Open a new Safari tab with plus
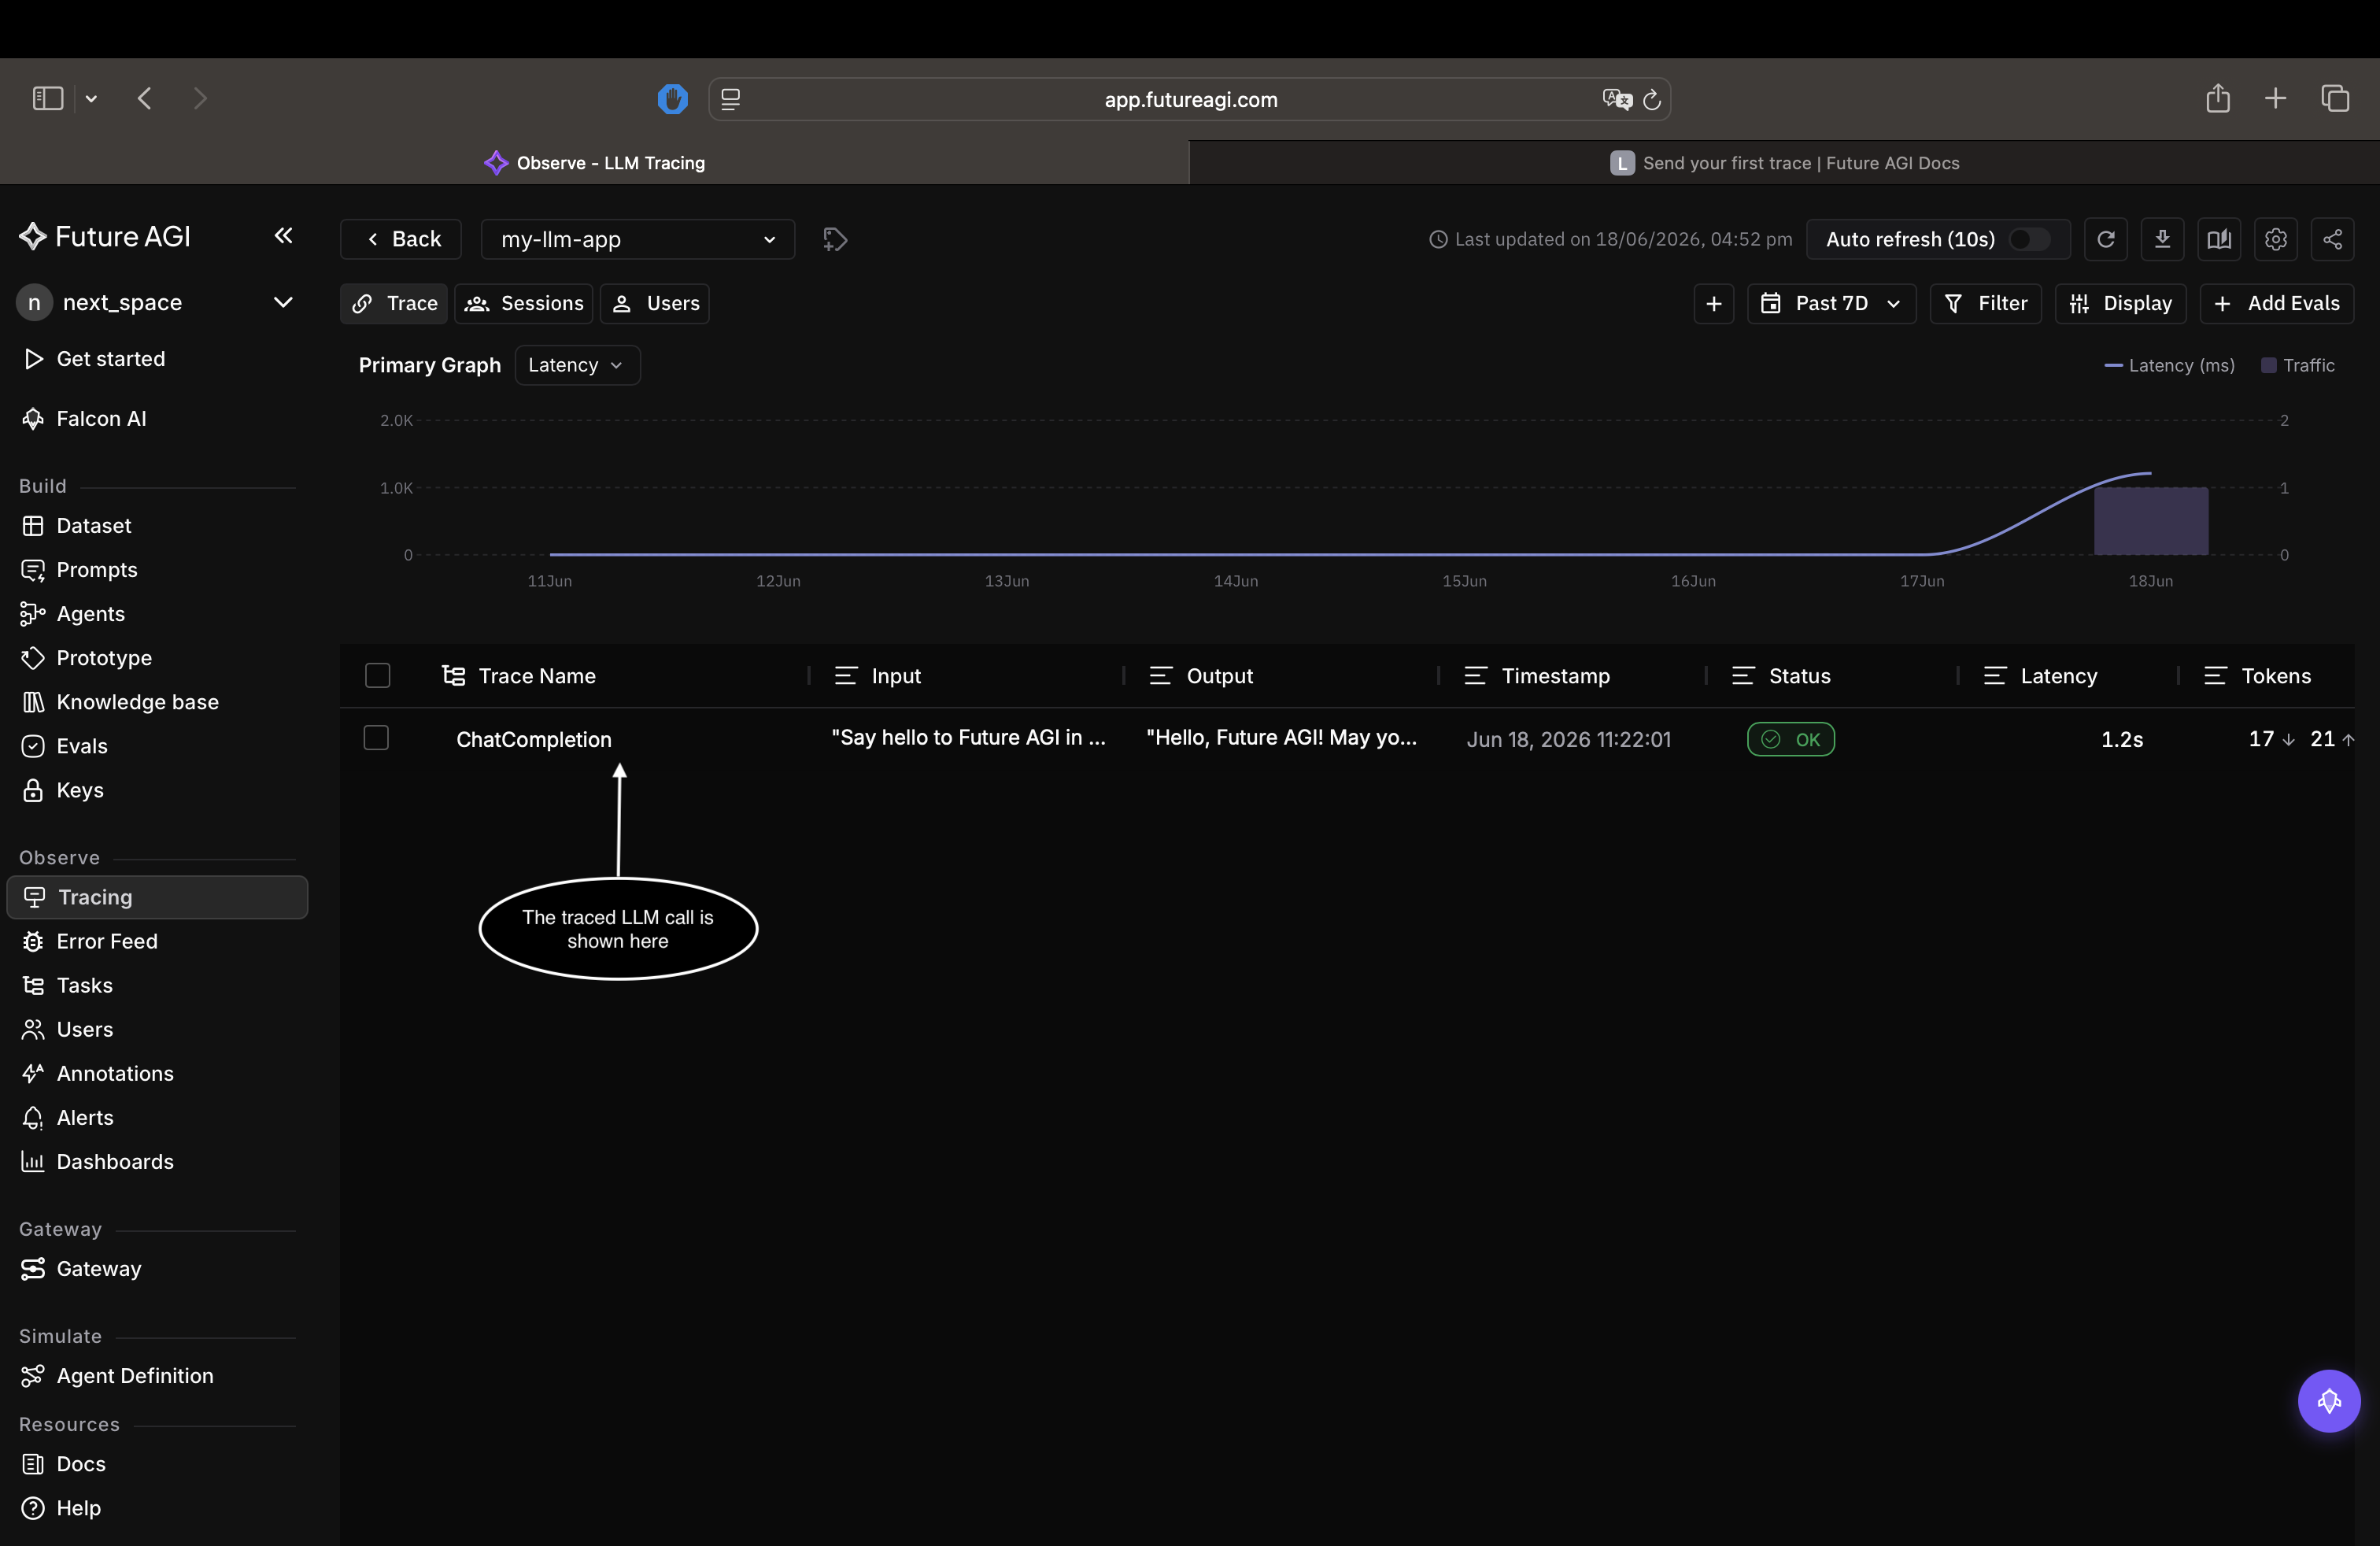The image size is (2380, 1546). pyautogui.click(x=2275, y=98)
